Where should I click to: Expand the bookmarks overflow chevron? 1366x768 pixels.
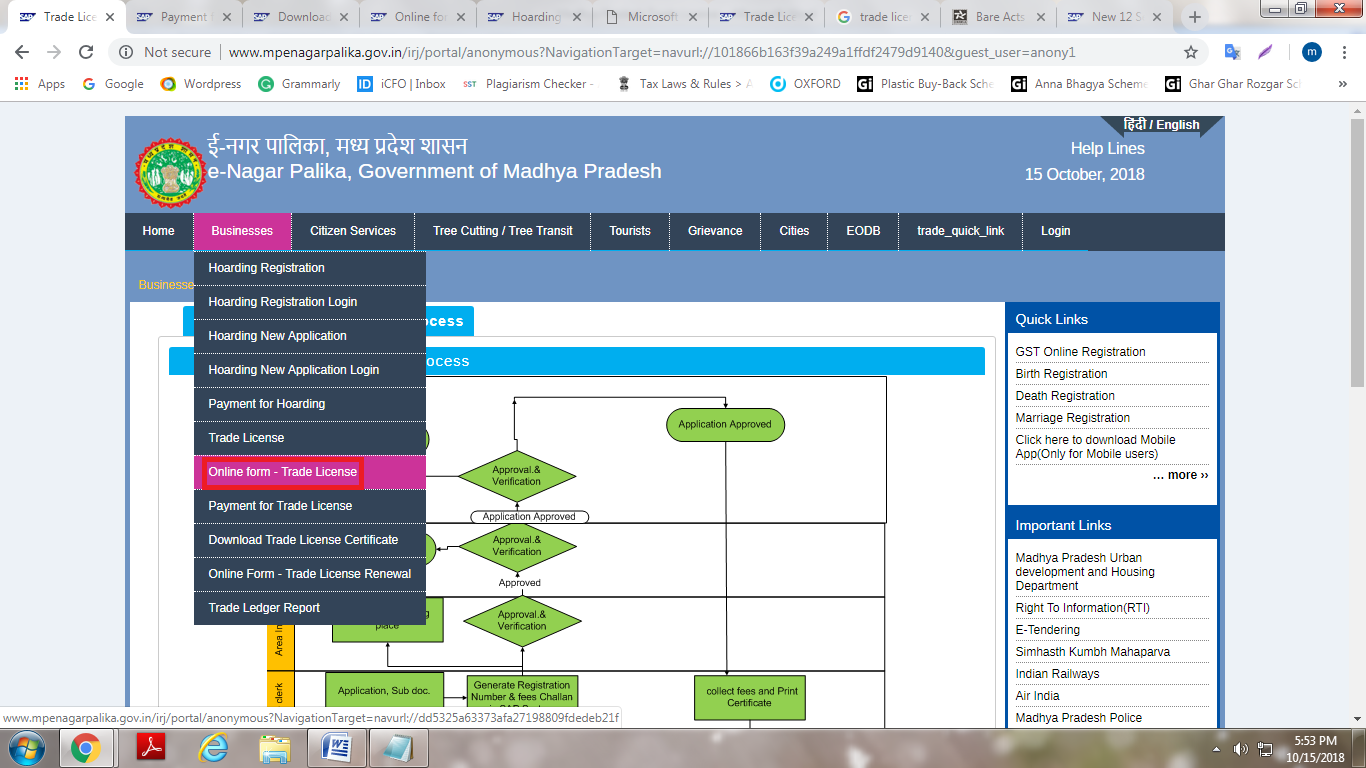(x=1343, y=84)
